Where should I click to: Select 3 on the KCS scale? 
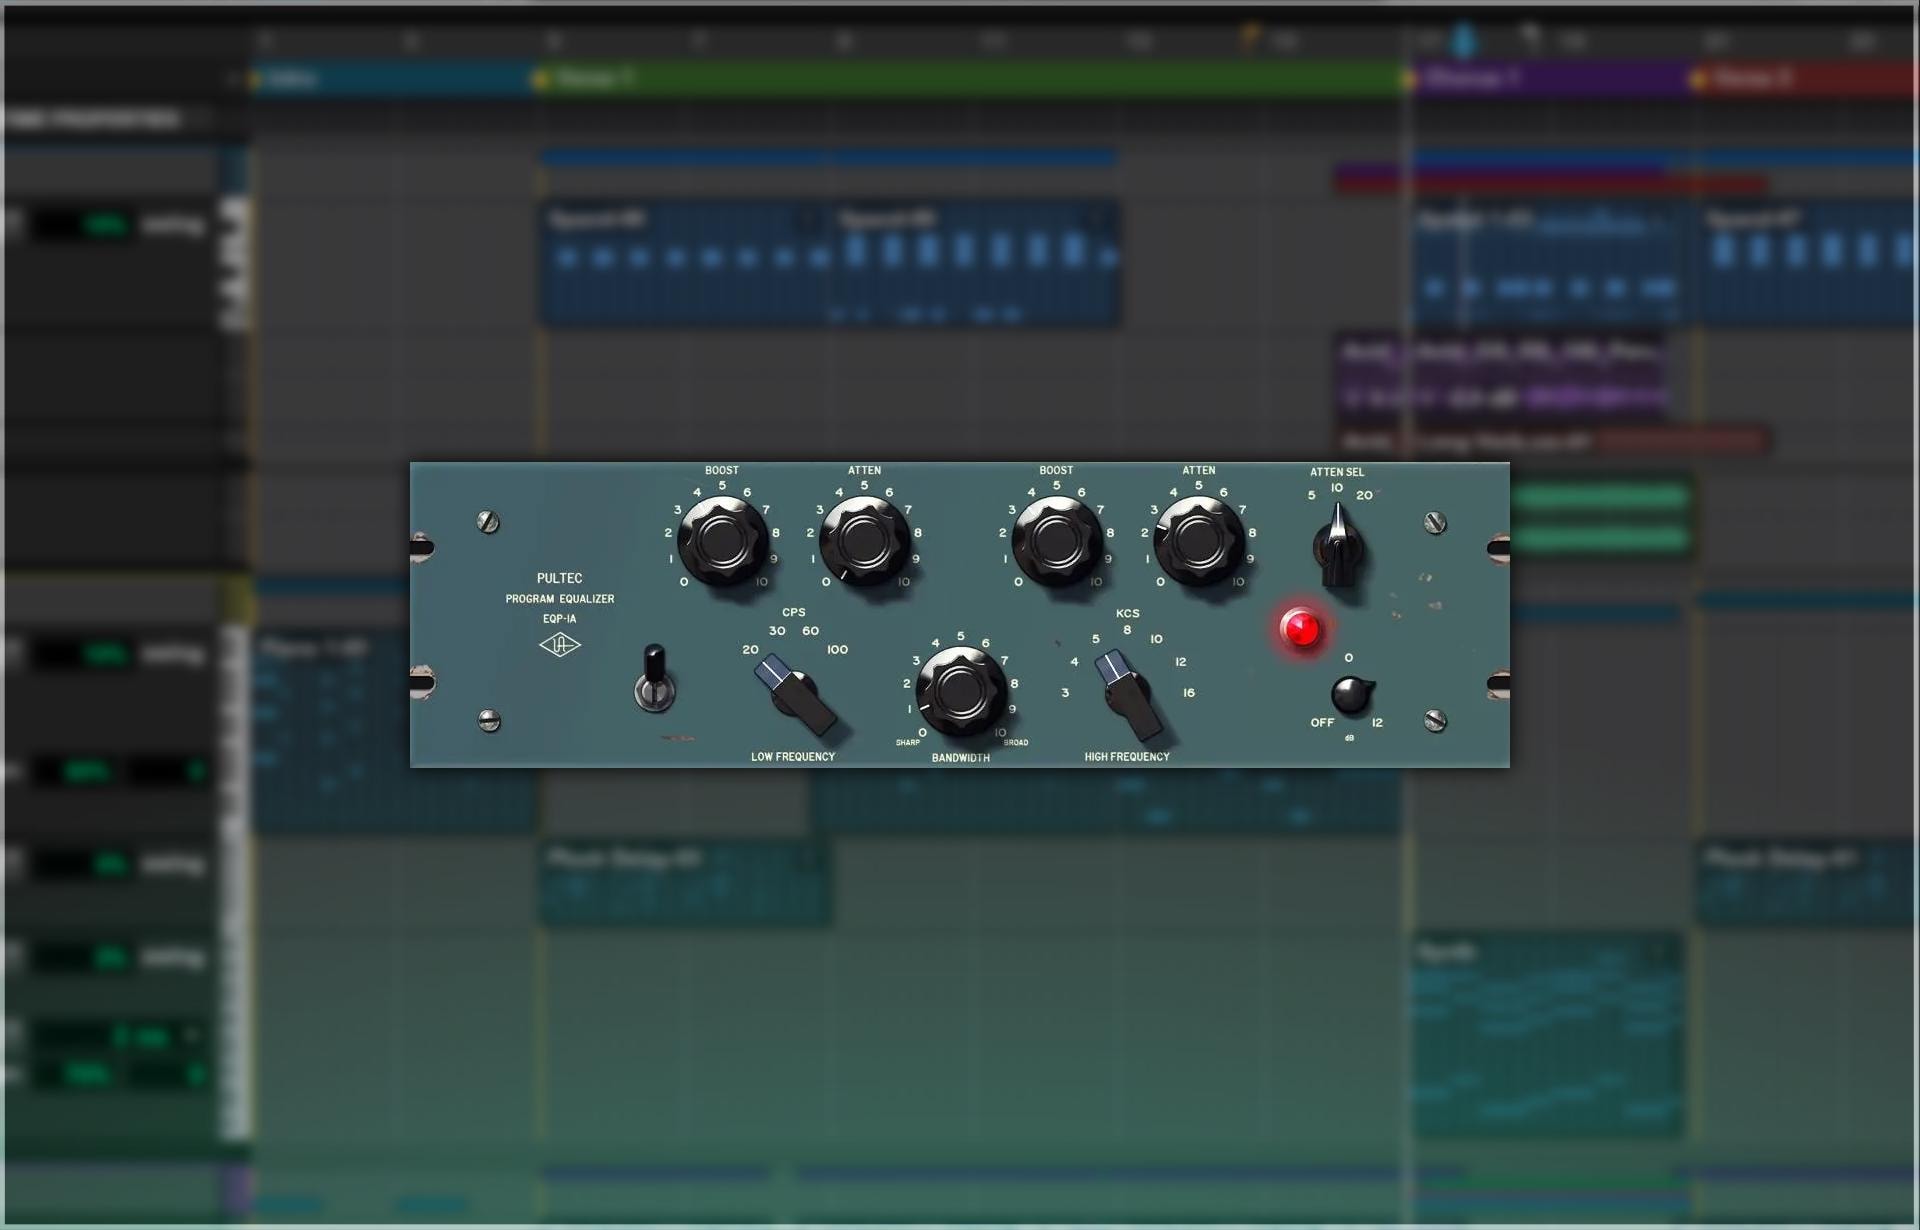1065,693
